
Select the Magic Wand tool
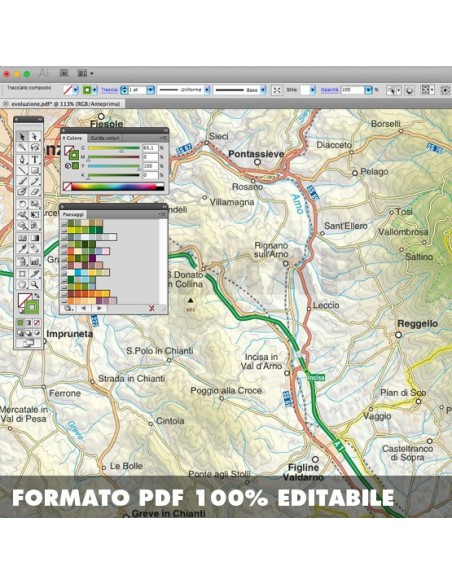tap(22, 147)
